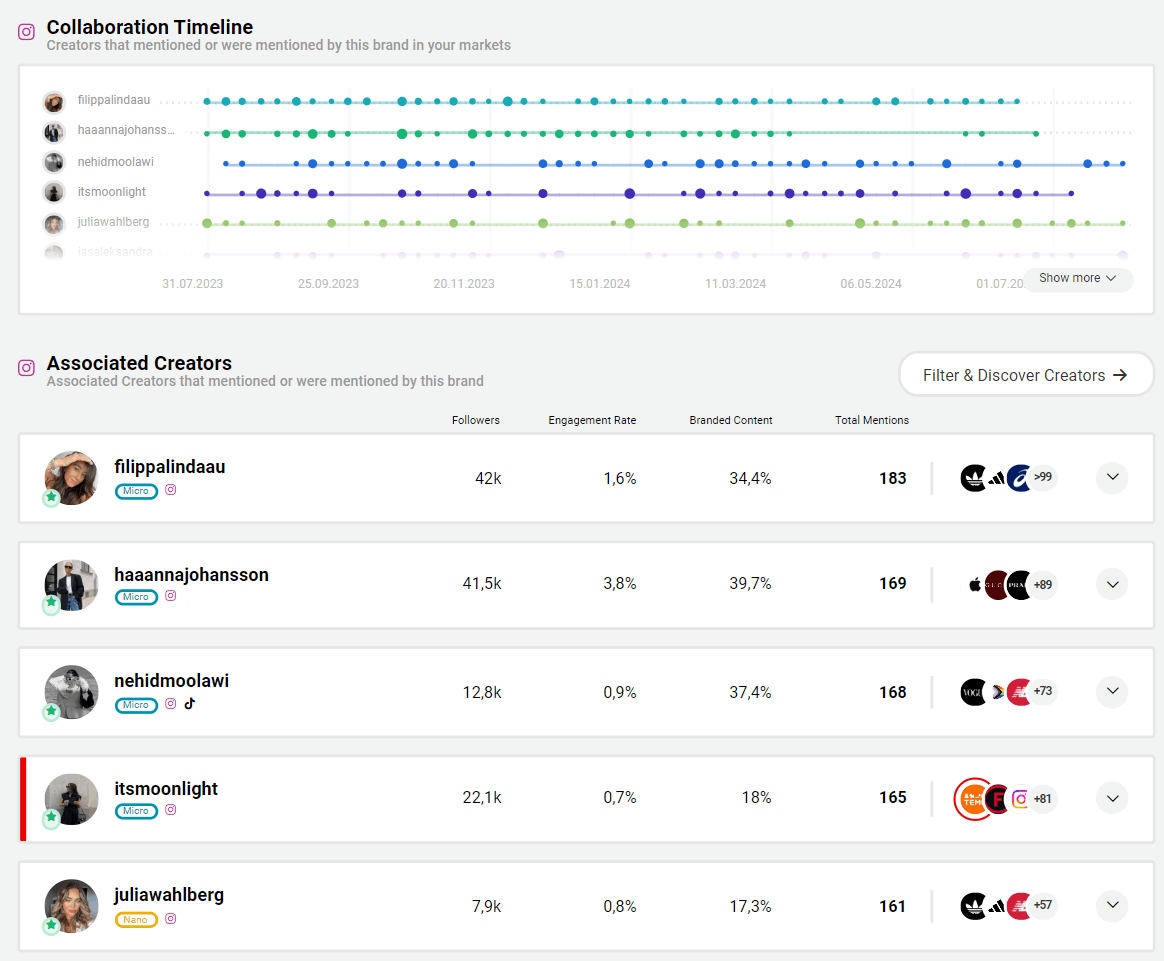Expand the filippalindaau creator row
Image resolution: width=1164 pixels, height=961 pixels.
click(1112, 478)
